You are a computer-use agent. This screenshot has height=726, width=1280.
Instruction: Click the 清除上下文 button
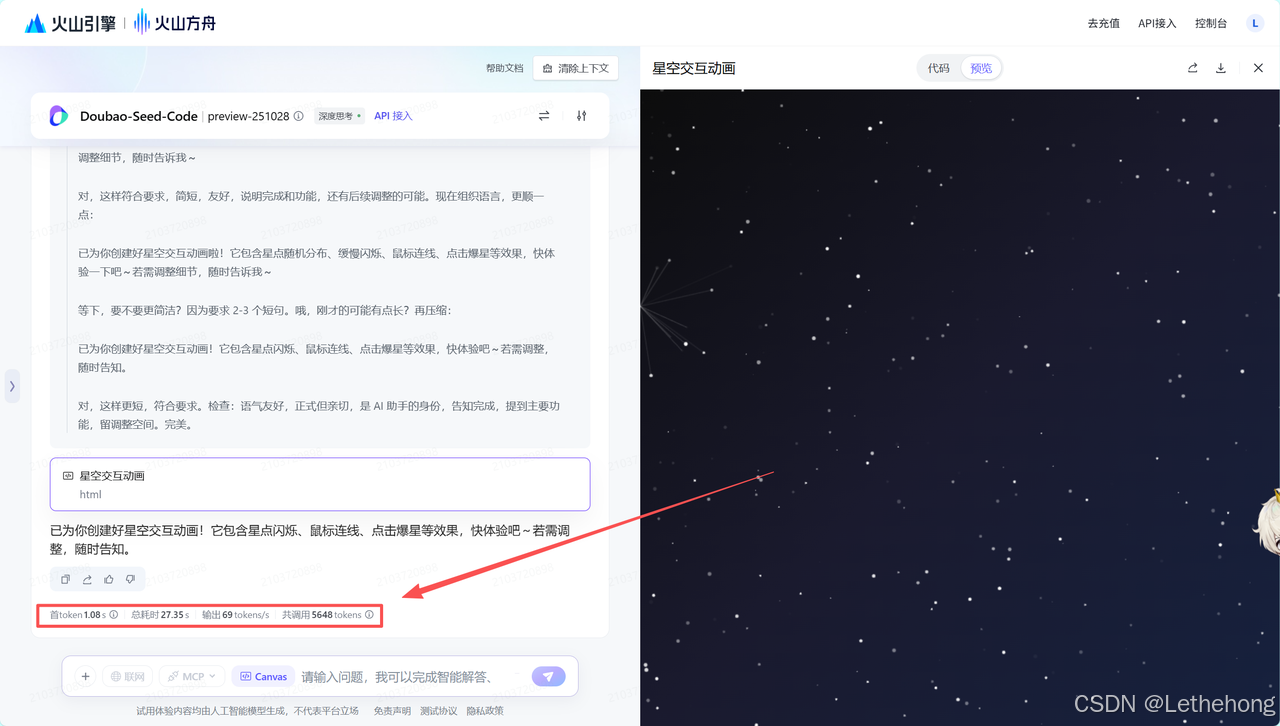[x=576, y=68]
